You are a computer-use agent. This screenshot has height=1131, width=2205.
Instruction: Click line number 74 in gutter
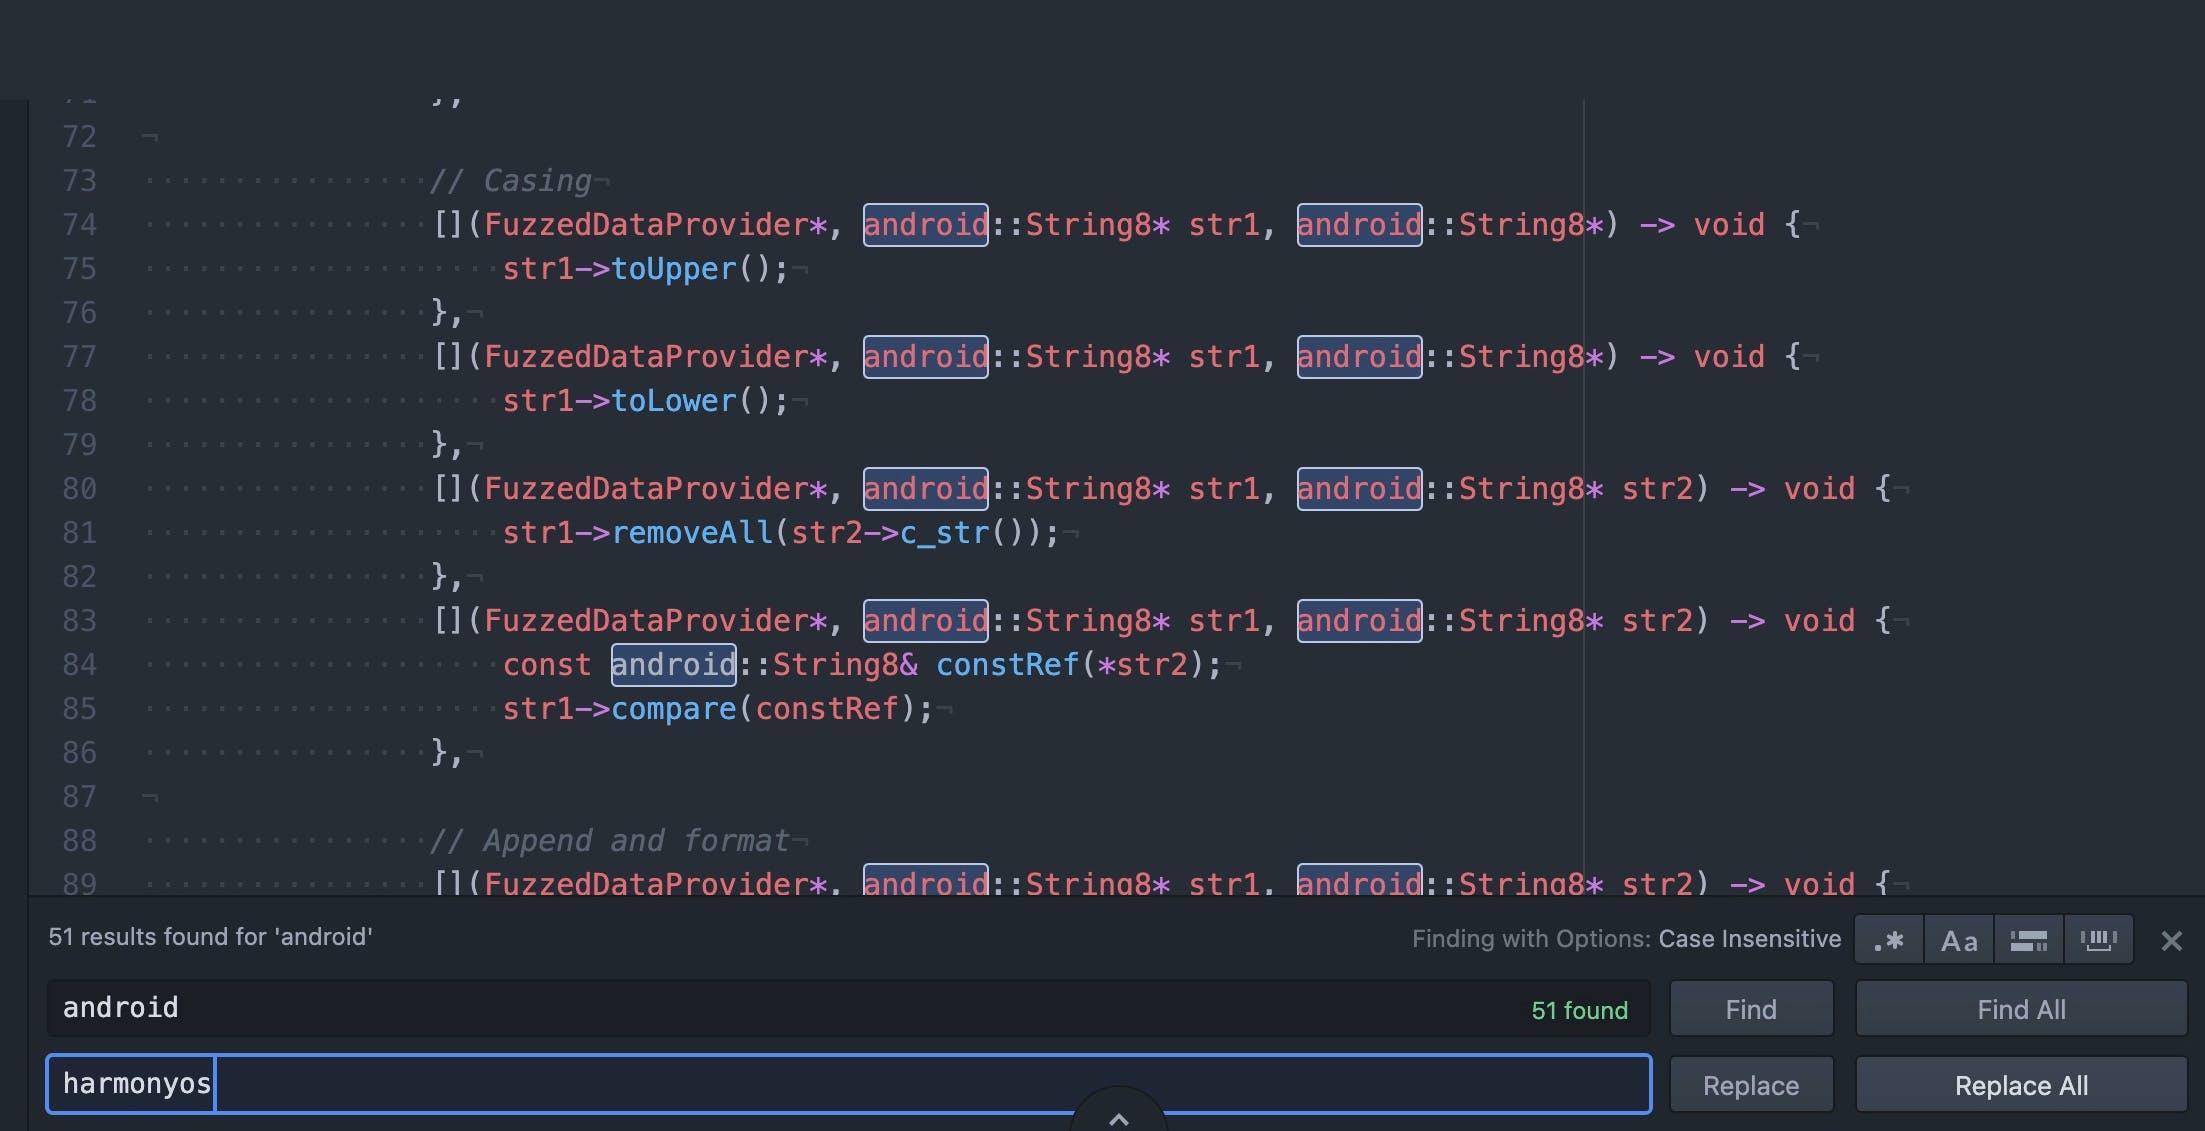80,225
